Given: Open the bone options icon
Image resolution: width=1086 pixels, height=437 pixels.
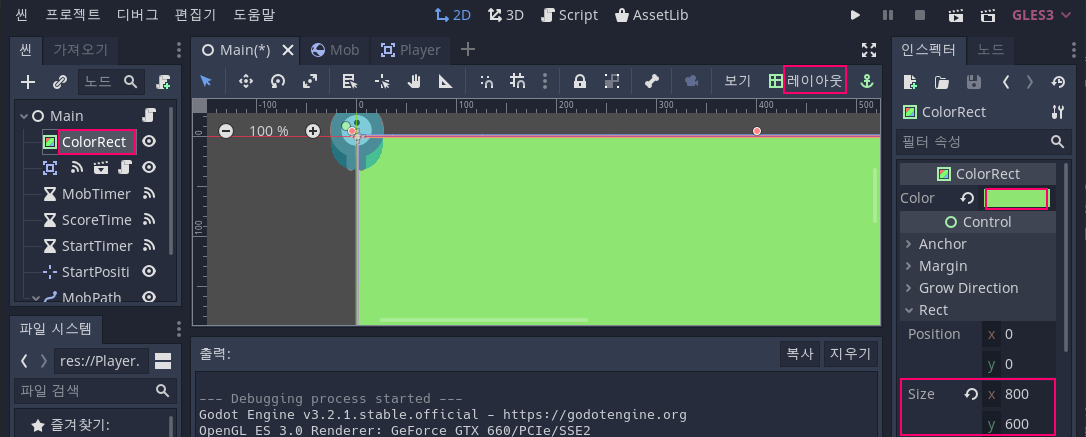Looking at the screenshot, I should tap(651, 81).
